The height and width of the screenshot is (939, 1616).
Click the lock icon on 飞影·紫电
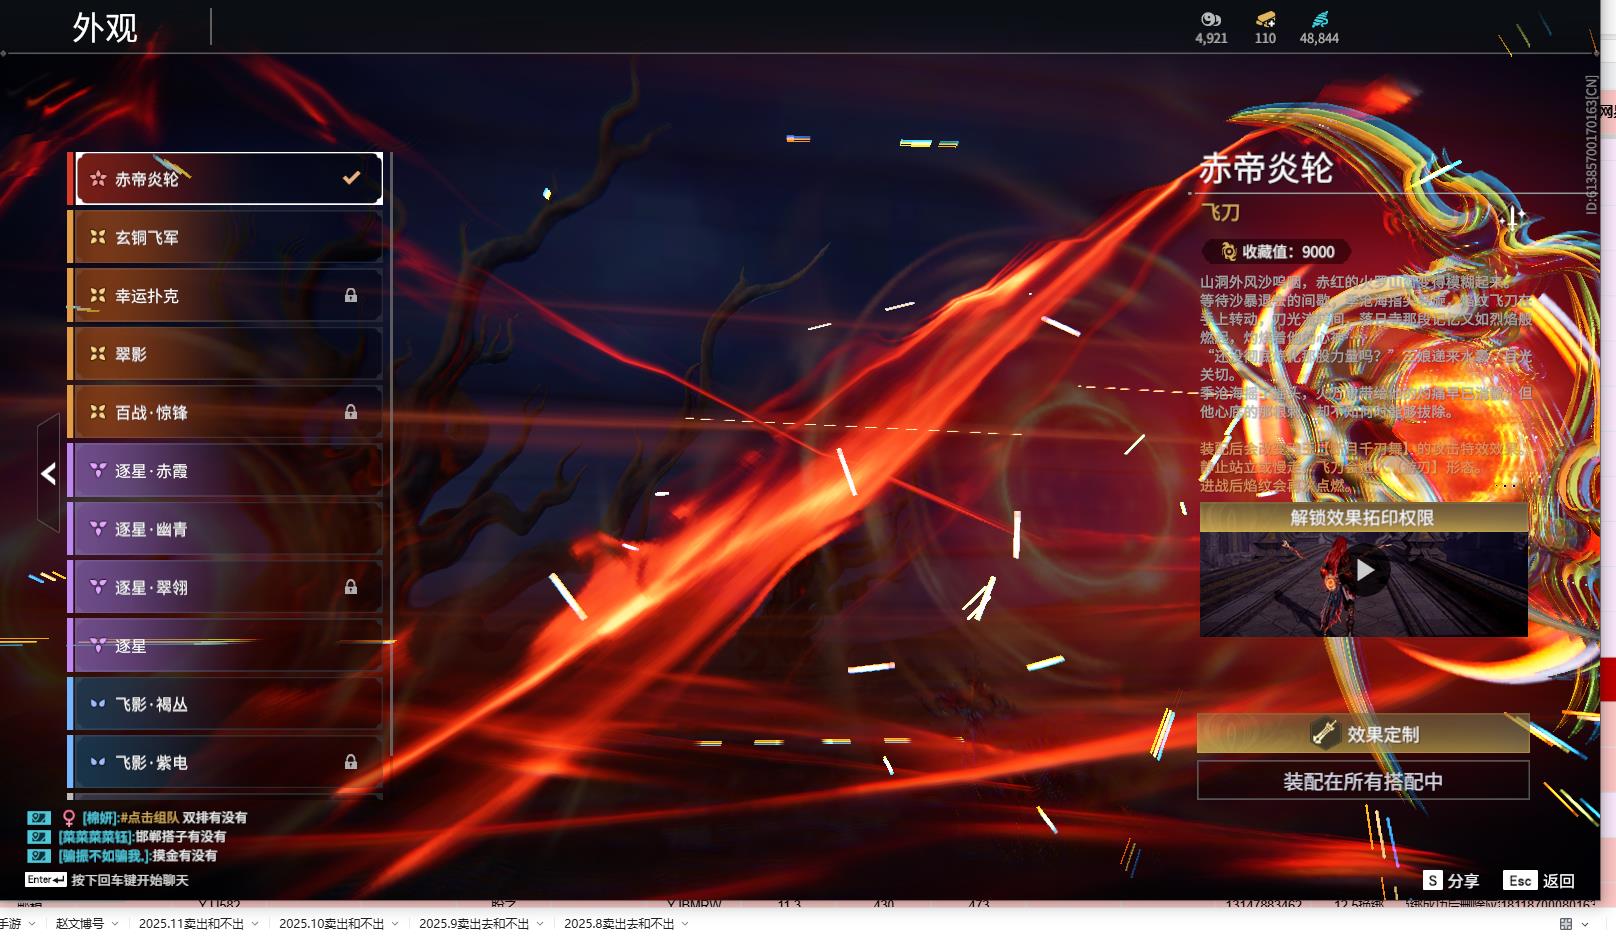351,761
